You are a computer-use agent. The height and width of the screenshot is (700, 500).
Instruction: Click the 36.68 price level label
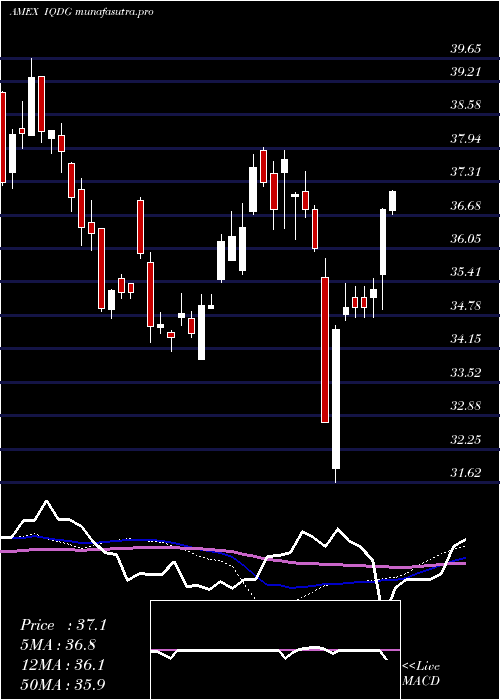pos(466,206)
